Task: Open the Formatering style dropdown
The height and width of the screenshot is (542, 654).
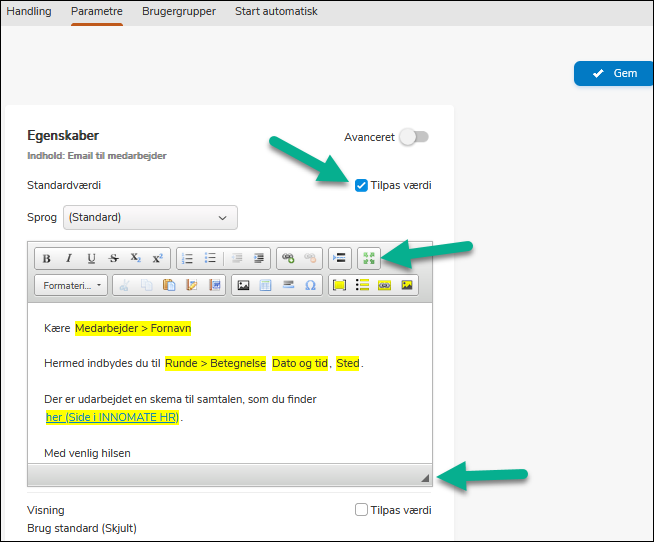Action: coord(73,285)
